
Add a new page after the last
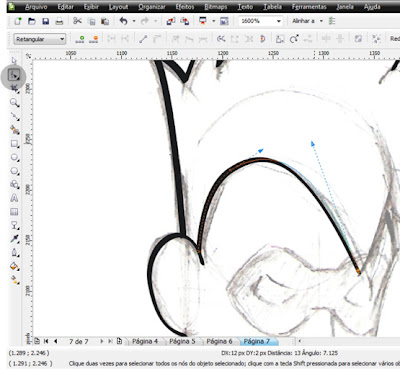[x=119, y=341]
